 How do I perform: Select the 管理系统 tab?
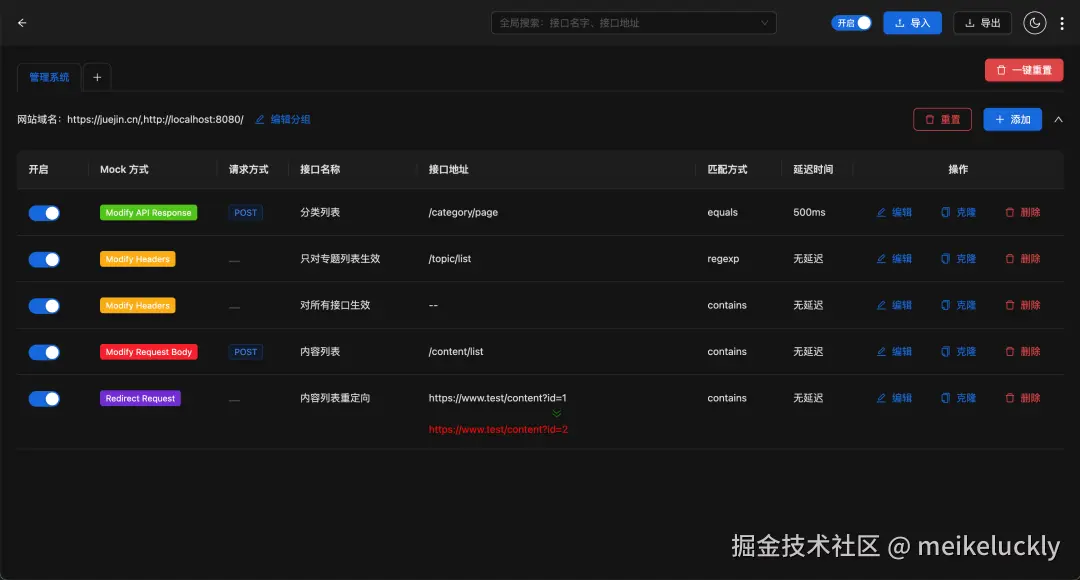[49, 77]
